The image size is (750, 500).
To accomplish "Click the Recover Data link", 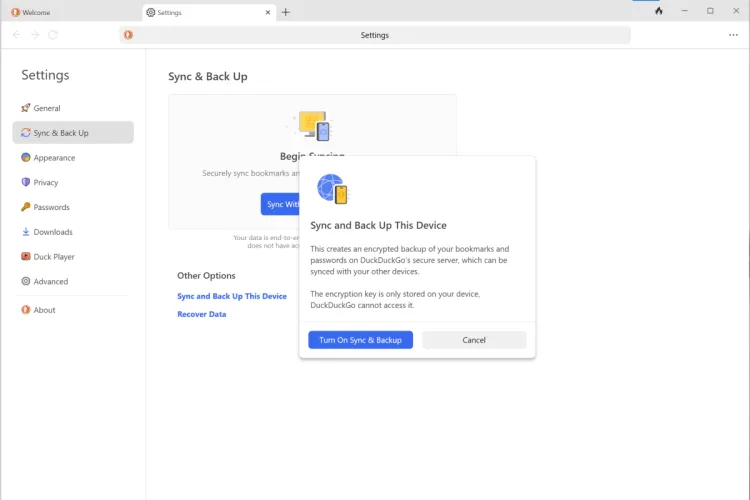I will [202, 314].
